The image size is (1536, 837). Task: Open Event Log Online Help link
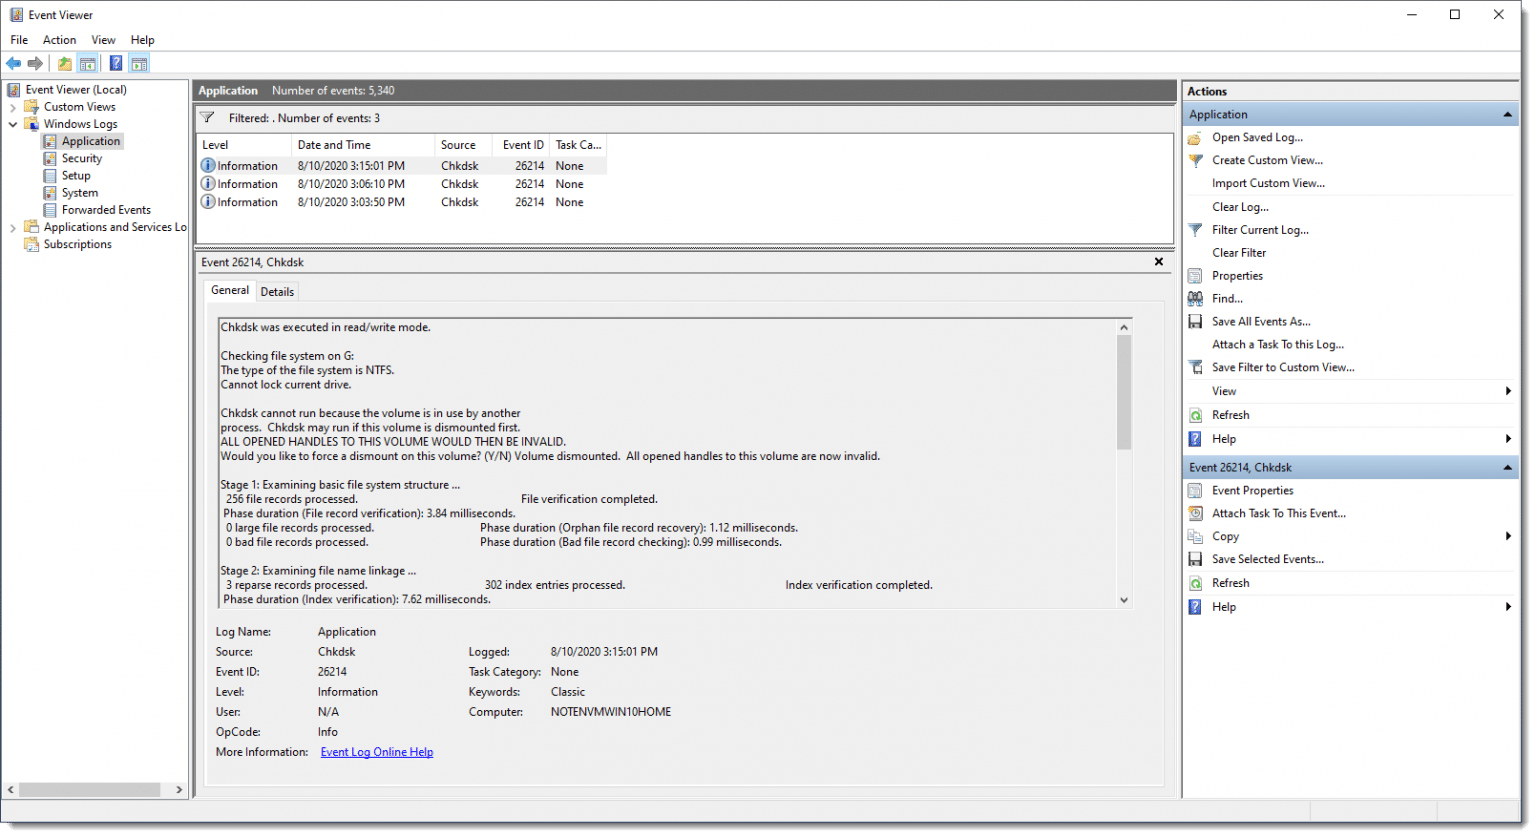coord(376,751)
